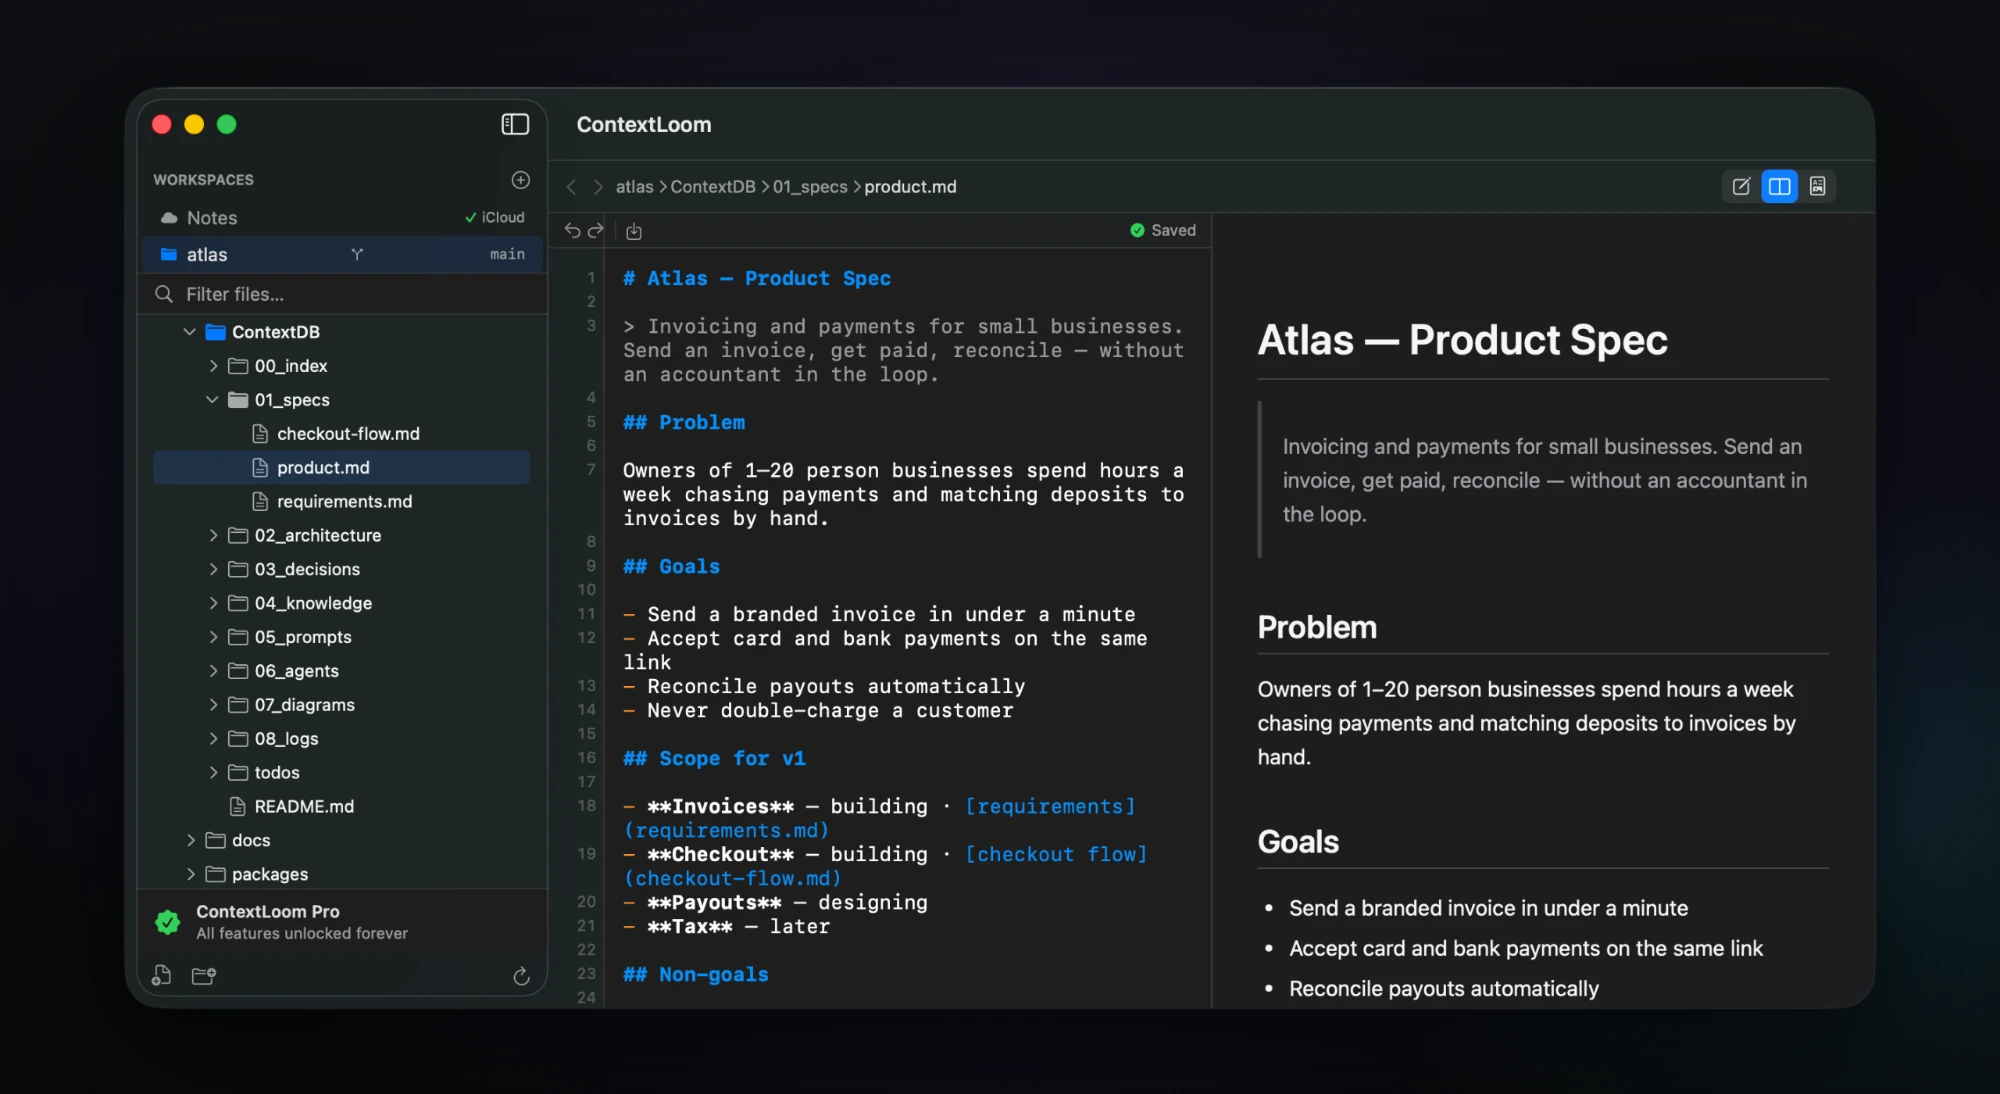Viewport: 2000px width, 1094px height.
Task: Click the undo arrow in the editor toolbar
Action: pos(572,231)
